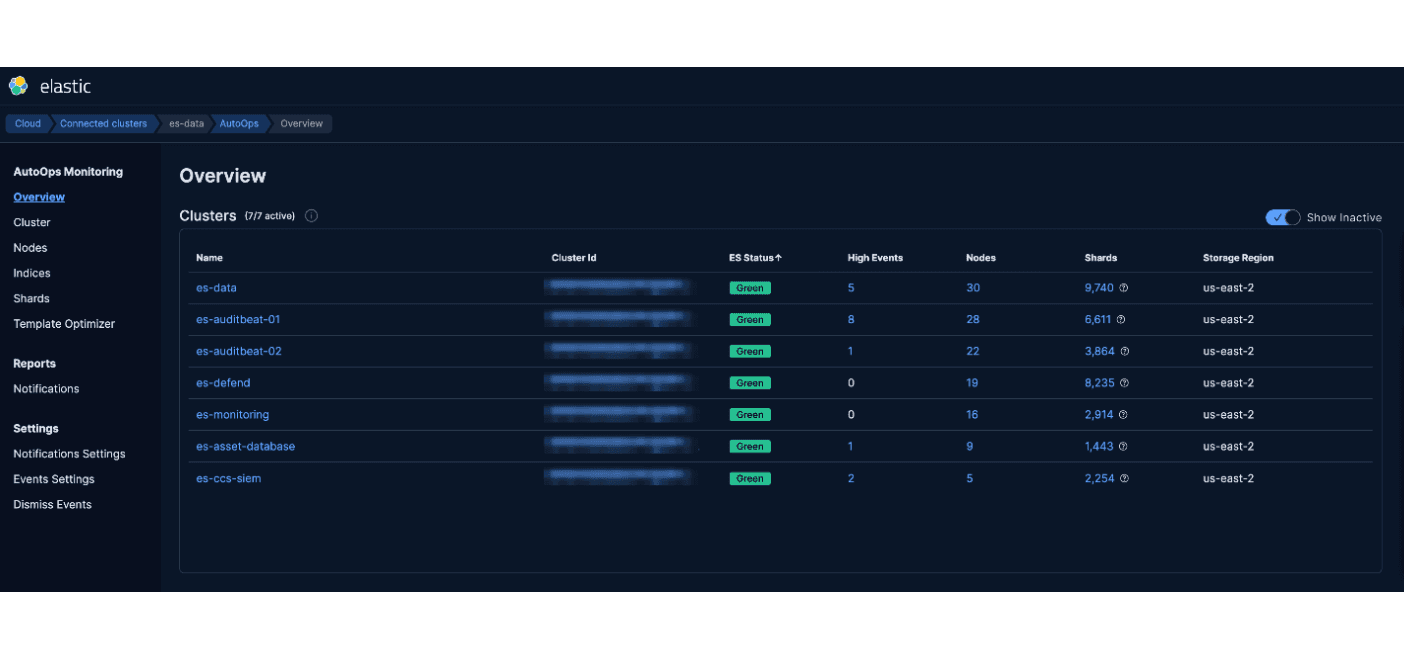Click the info icon next to es-ccs-siem shards
The image size is (1404, 664).
tap(1124, 478)
